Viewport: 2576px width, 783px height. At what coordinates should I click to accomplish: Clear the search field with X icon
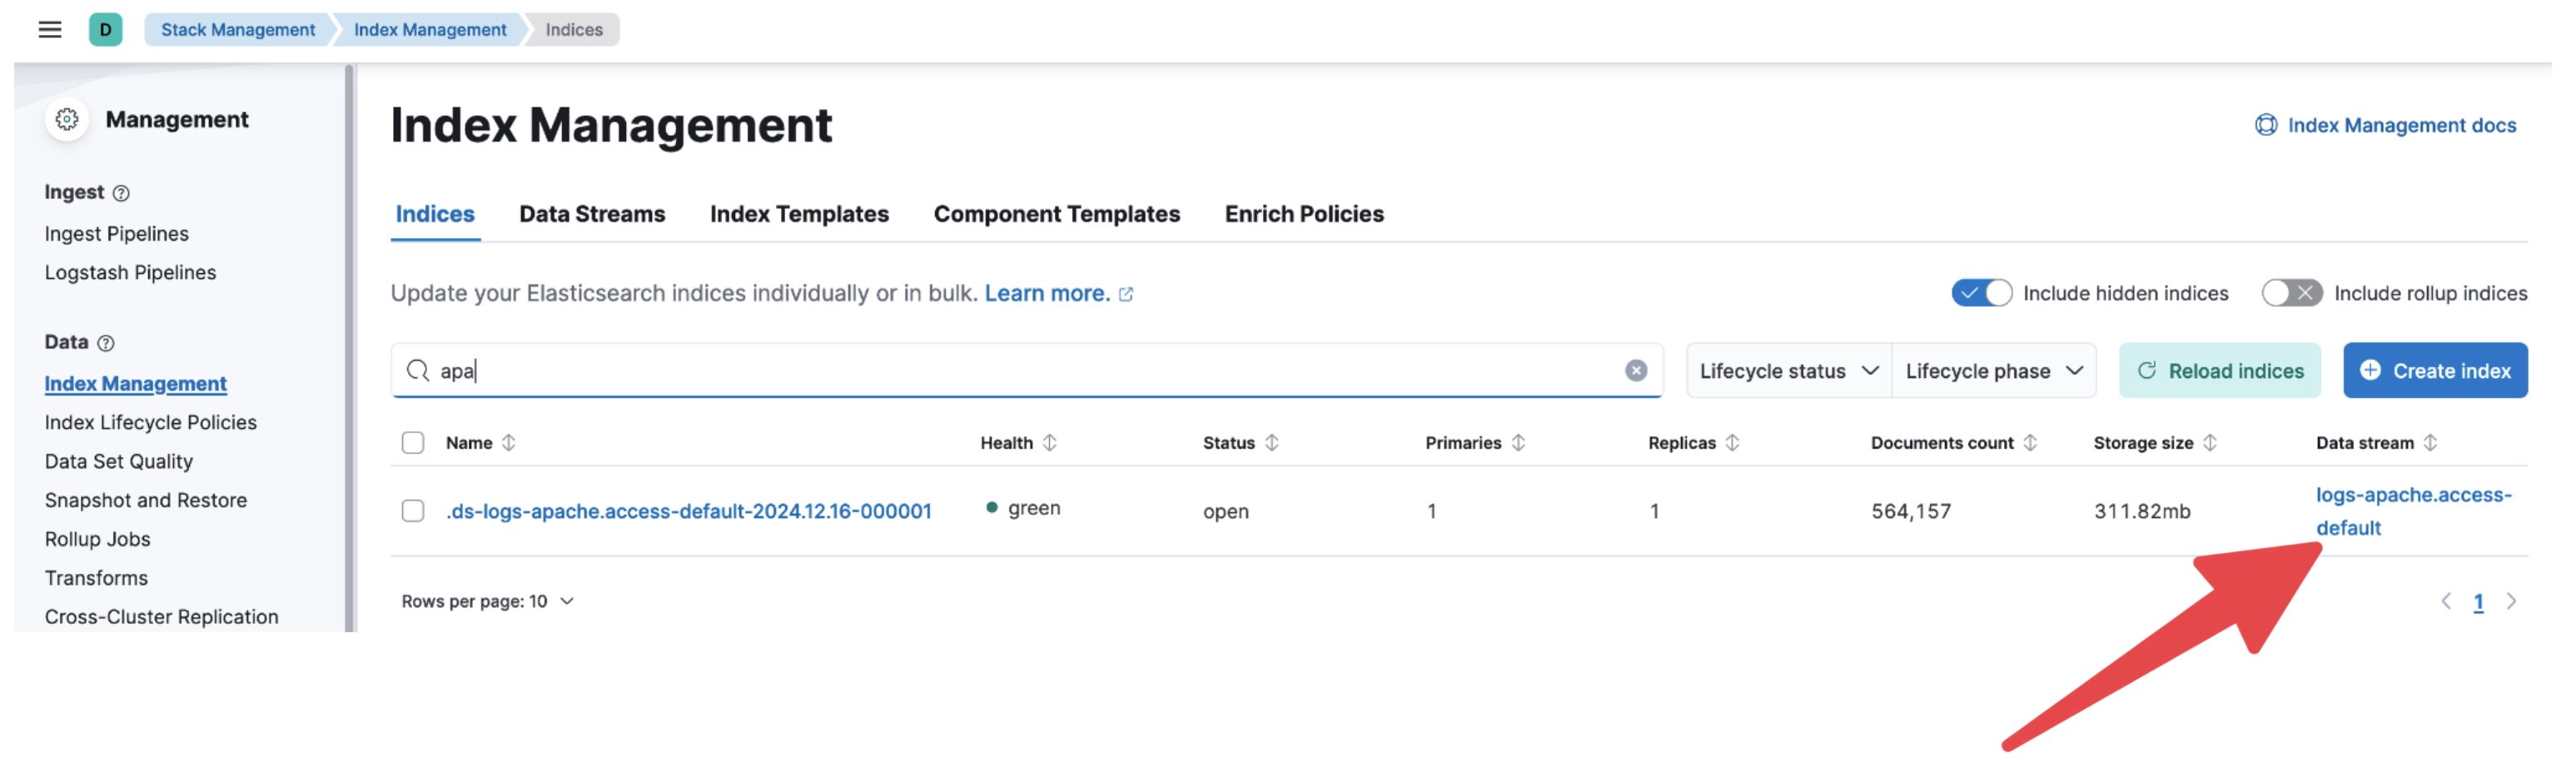[x=1635, y=371]
